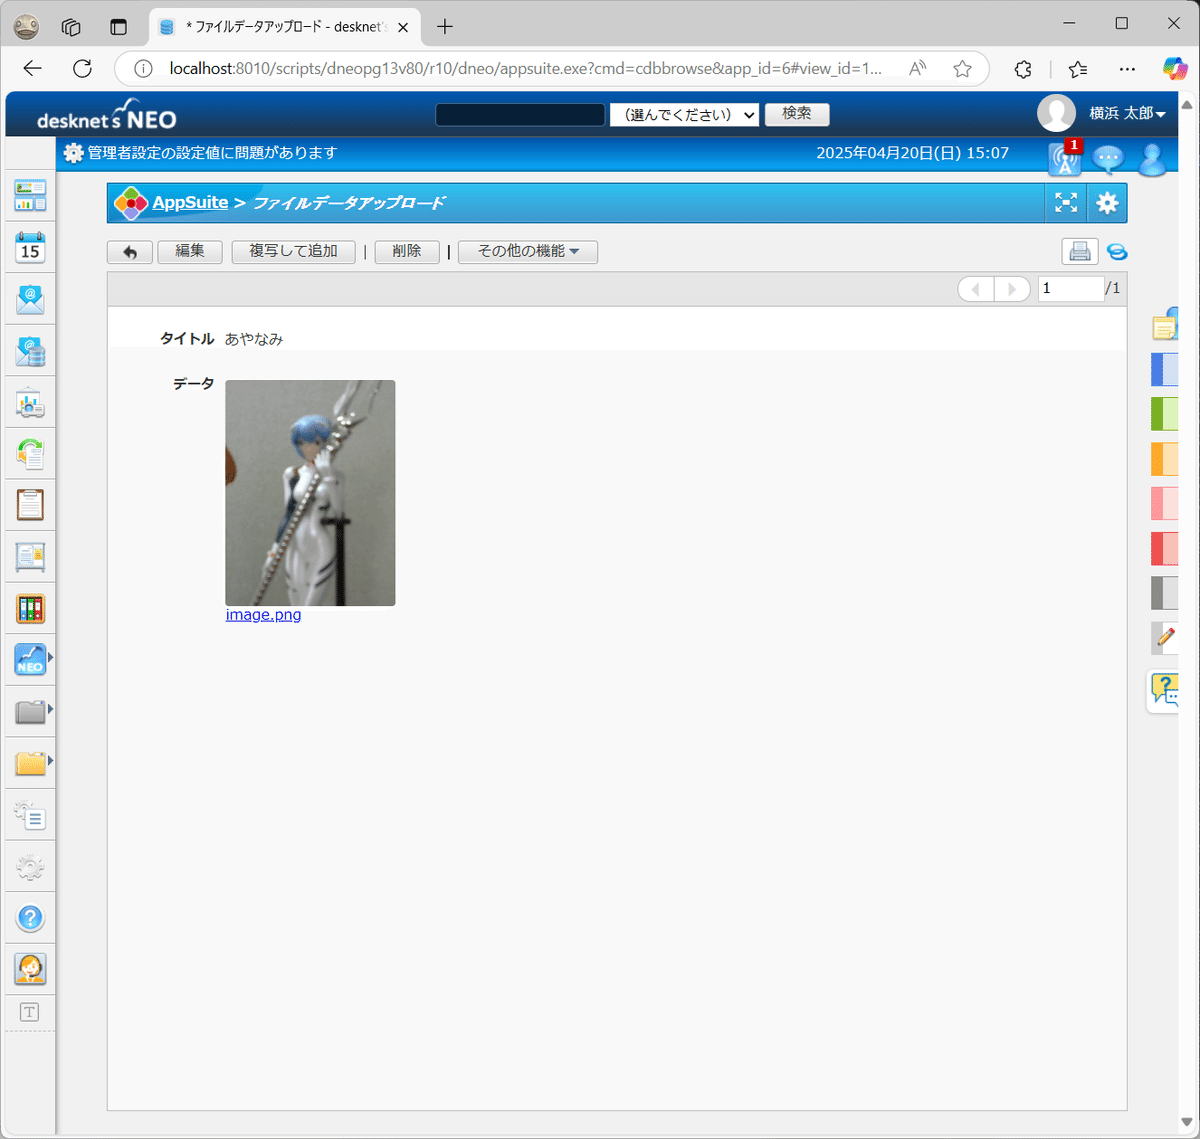
Task: Print this record with printer icon
Action: 1079,251
